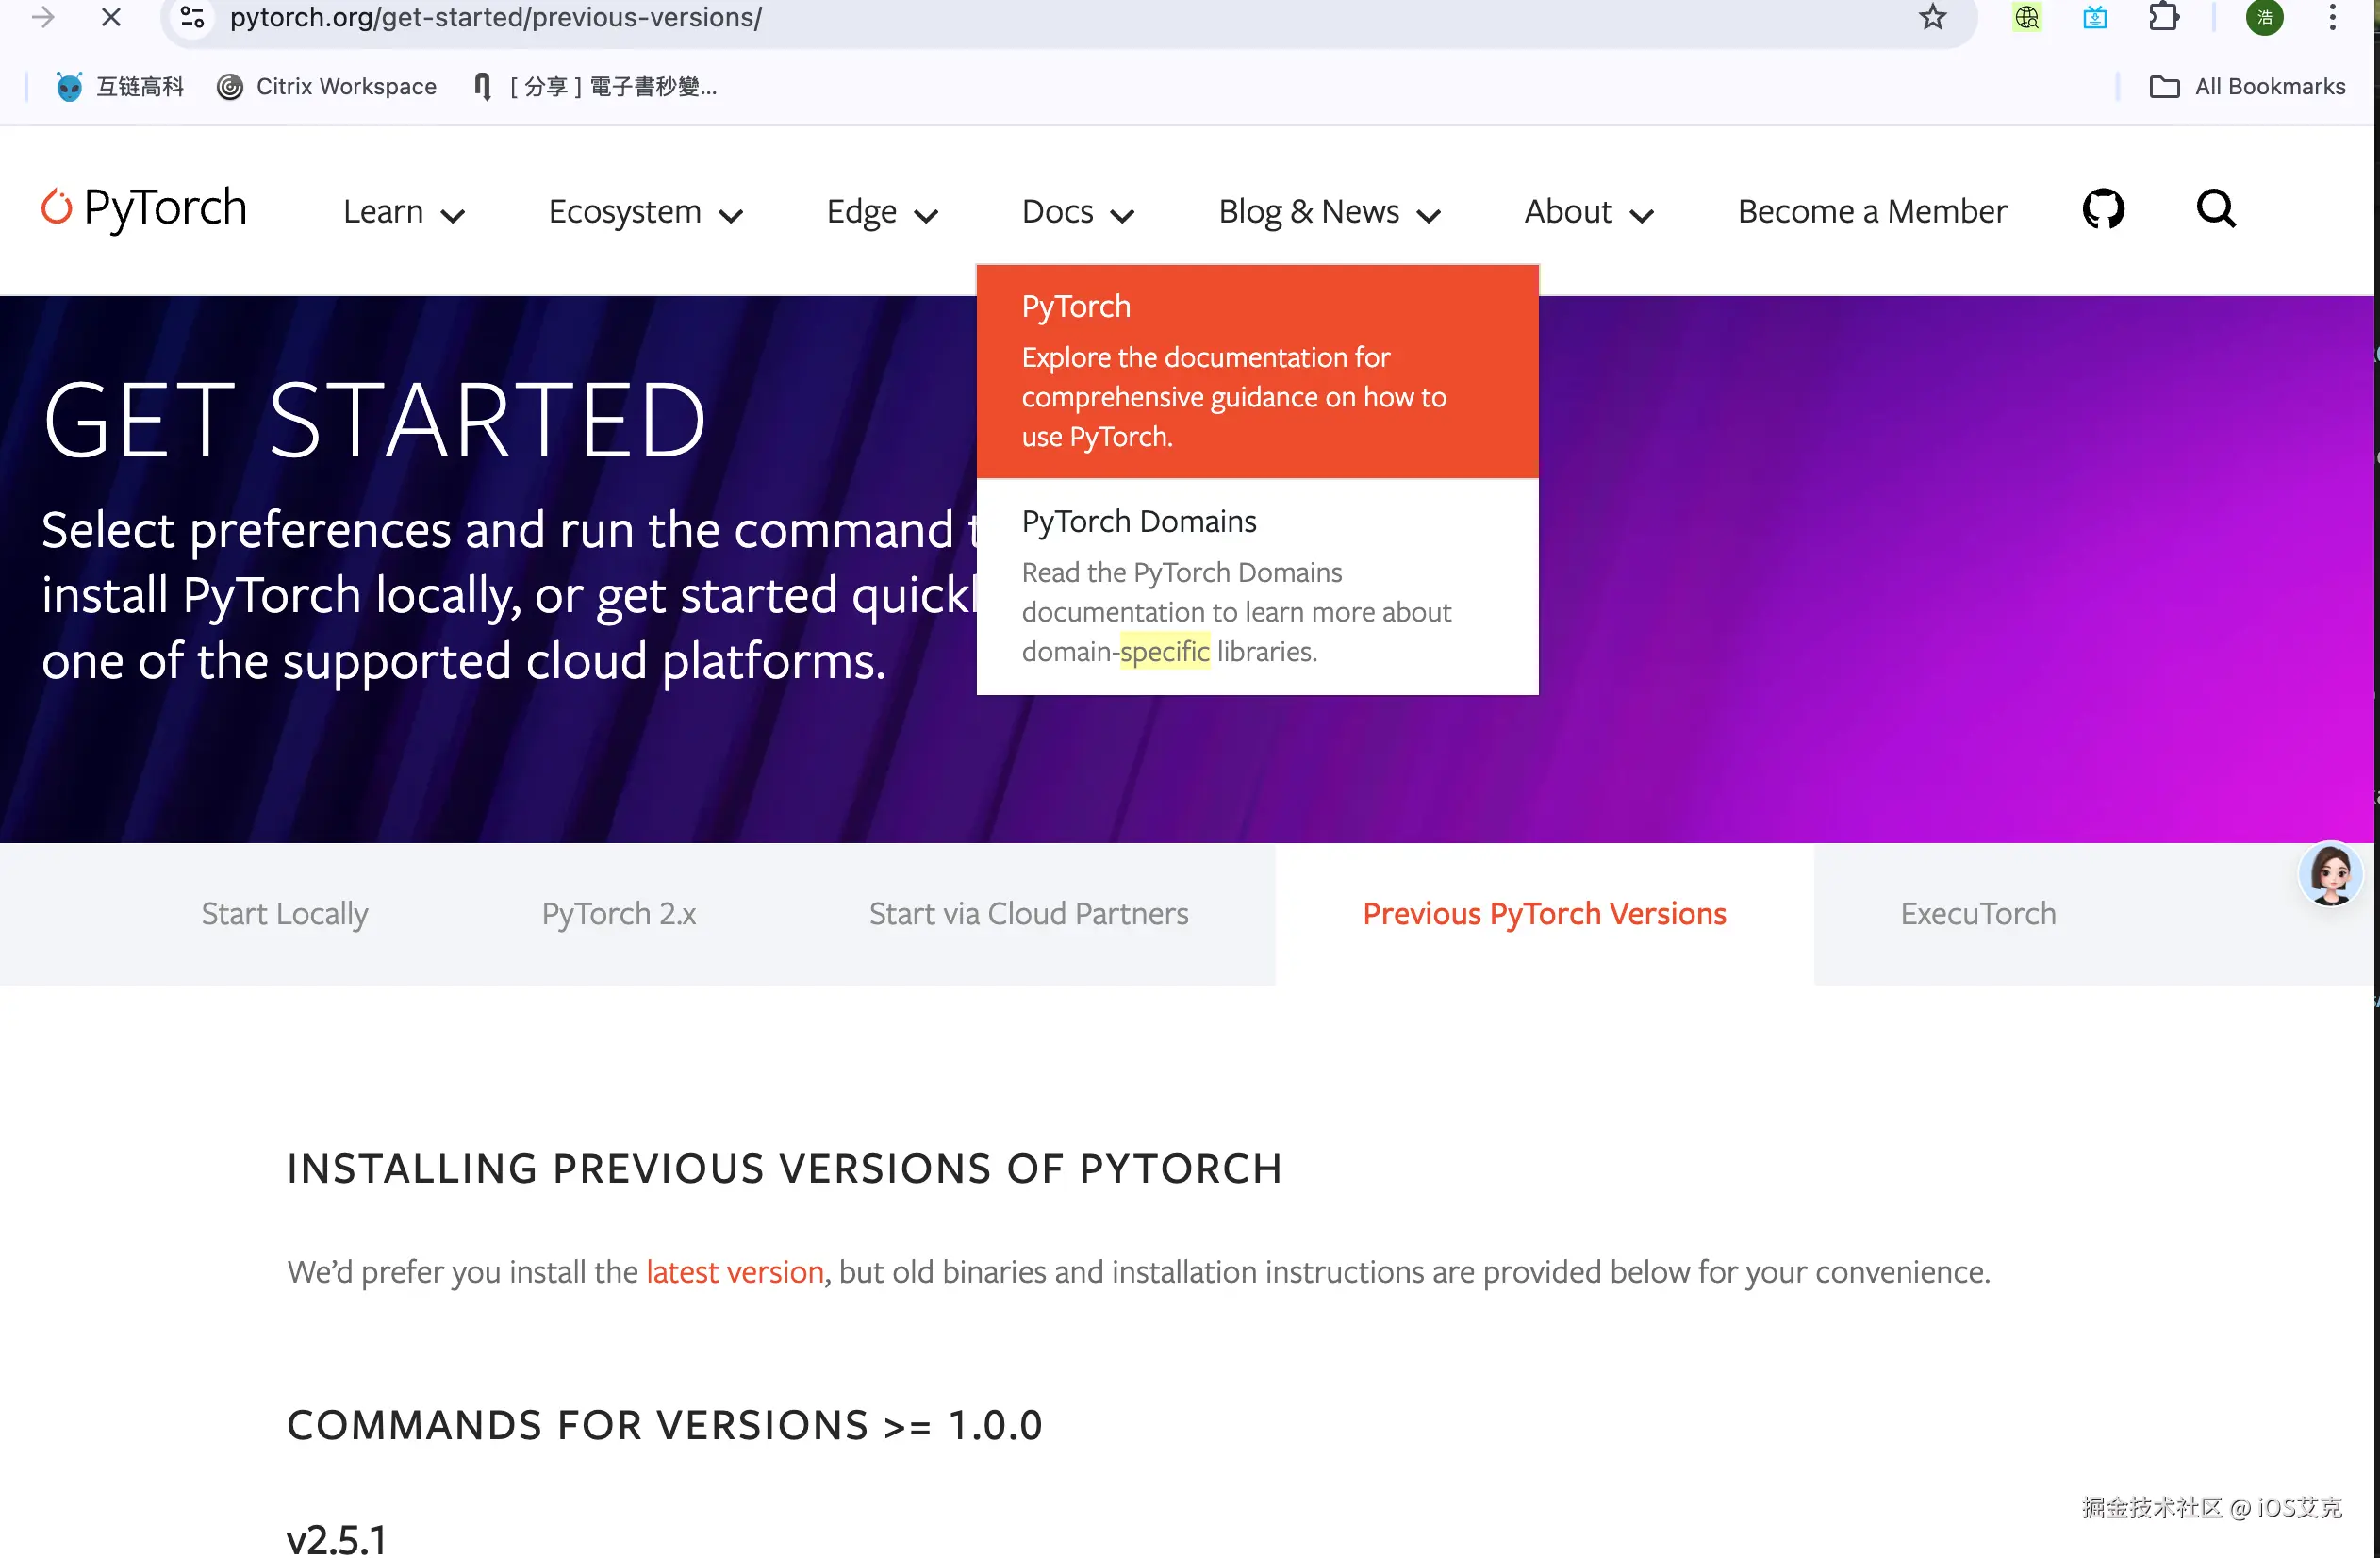Screen dimensions: 2380x1558
Task: Open the PyTorch GitHub icon link
Action: click(2103, 210)
